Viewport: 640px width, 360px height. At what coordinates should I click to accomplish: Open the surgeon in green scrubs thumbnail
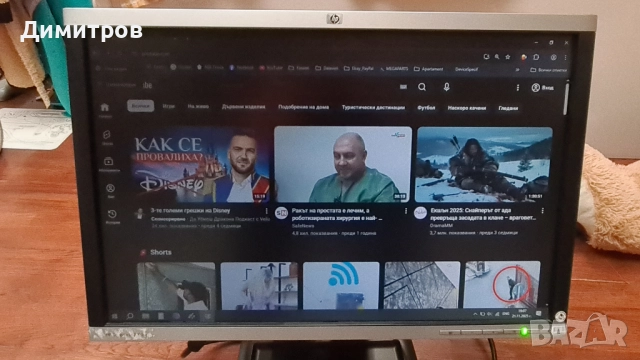[x=343, y=164]
